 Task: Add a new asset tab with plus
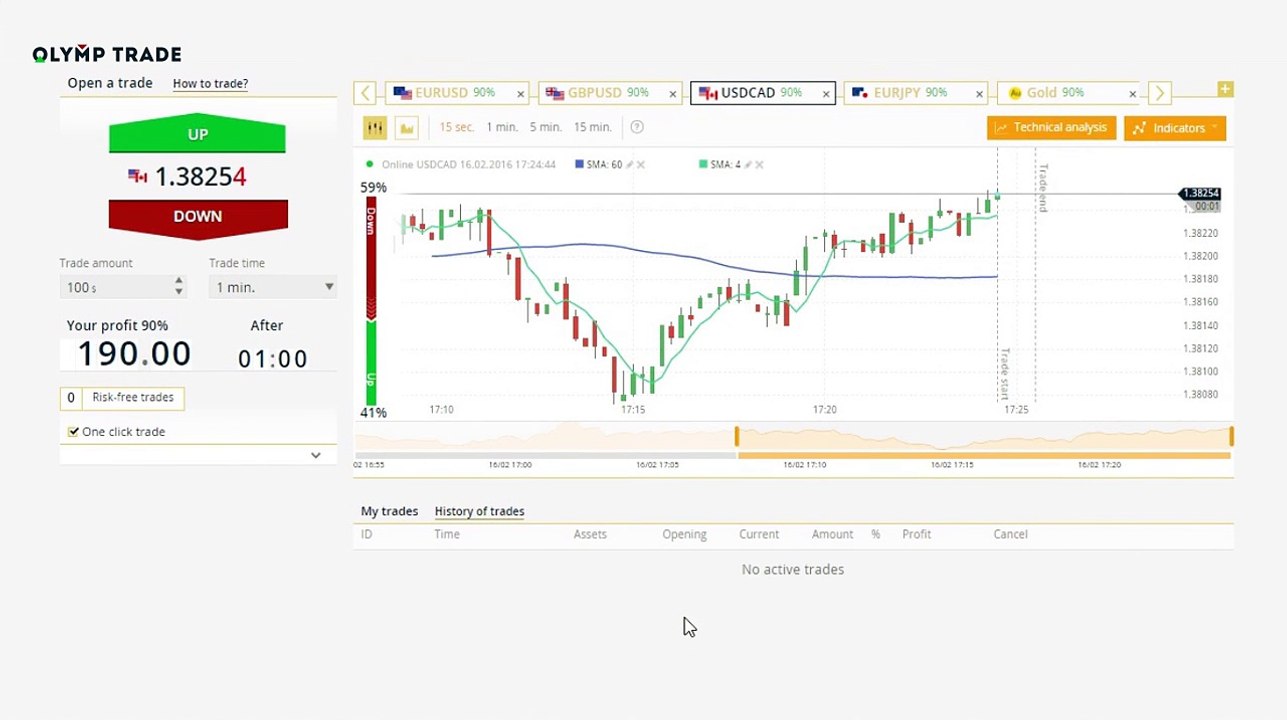coord(1225,89)
